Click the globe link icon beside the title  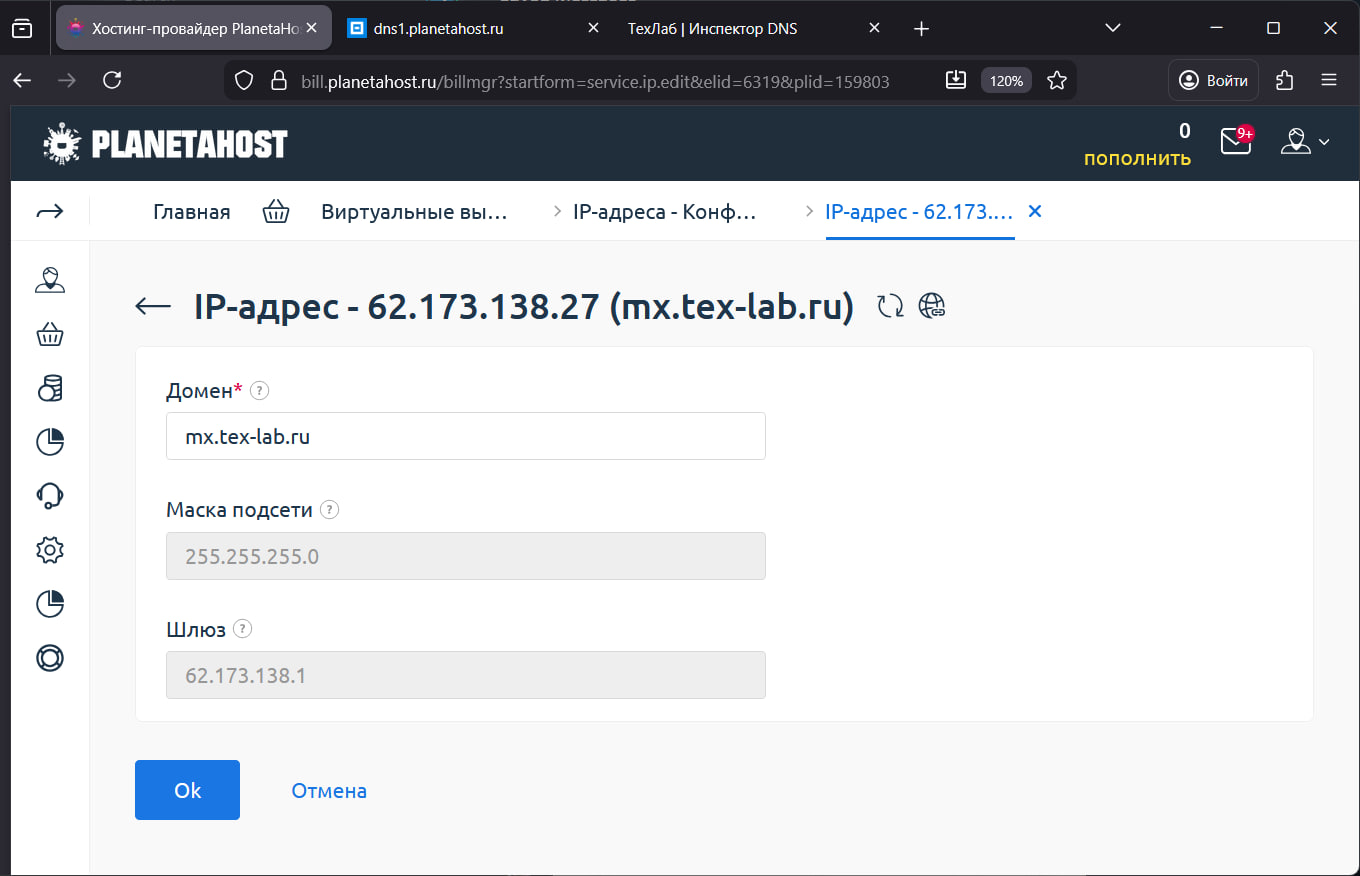click(x=932, y=306)
